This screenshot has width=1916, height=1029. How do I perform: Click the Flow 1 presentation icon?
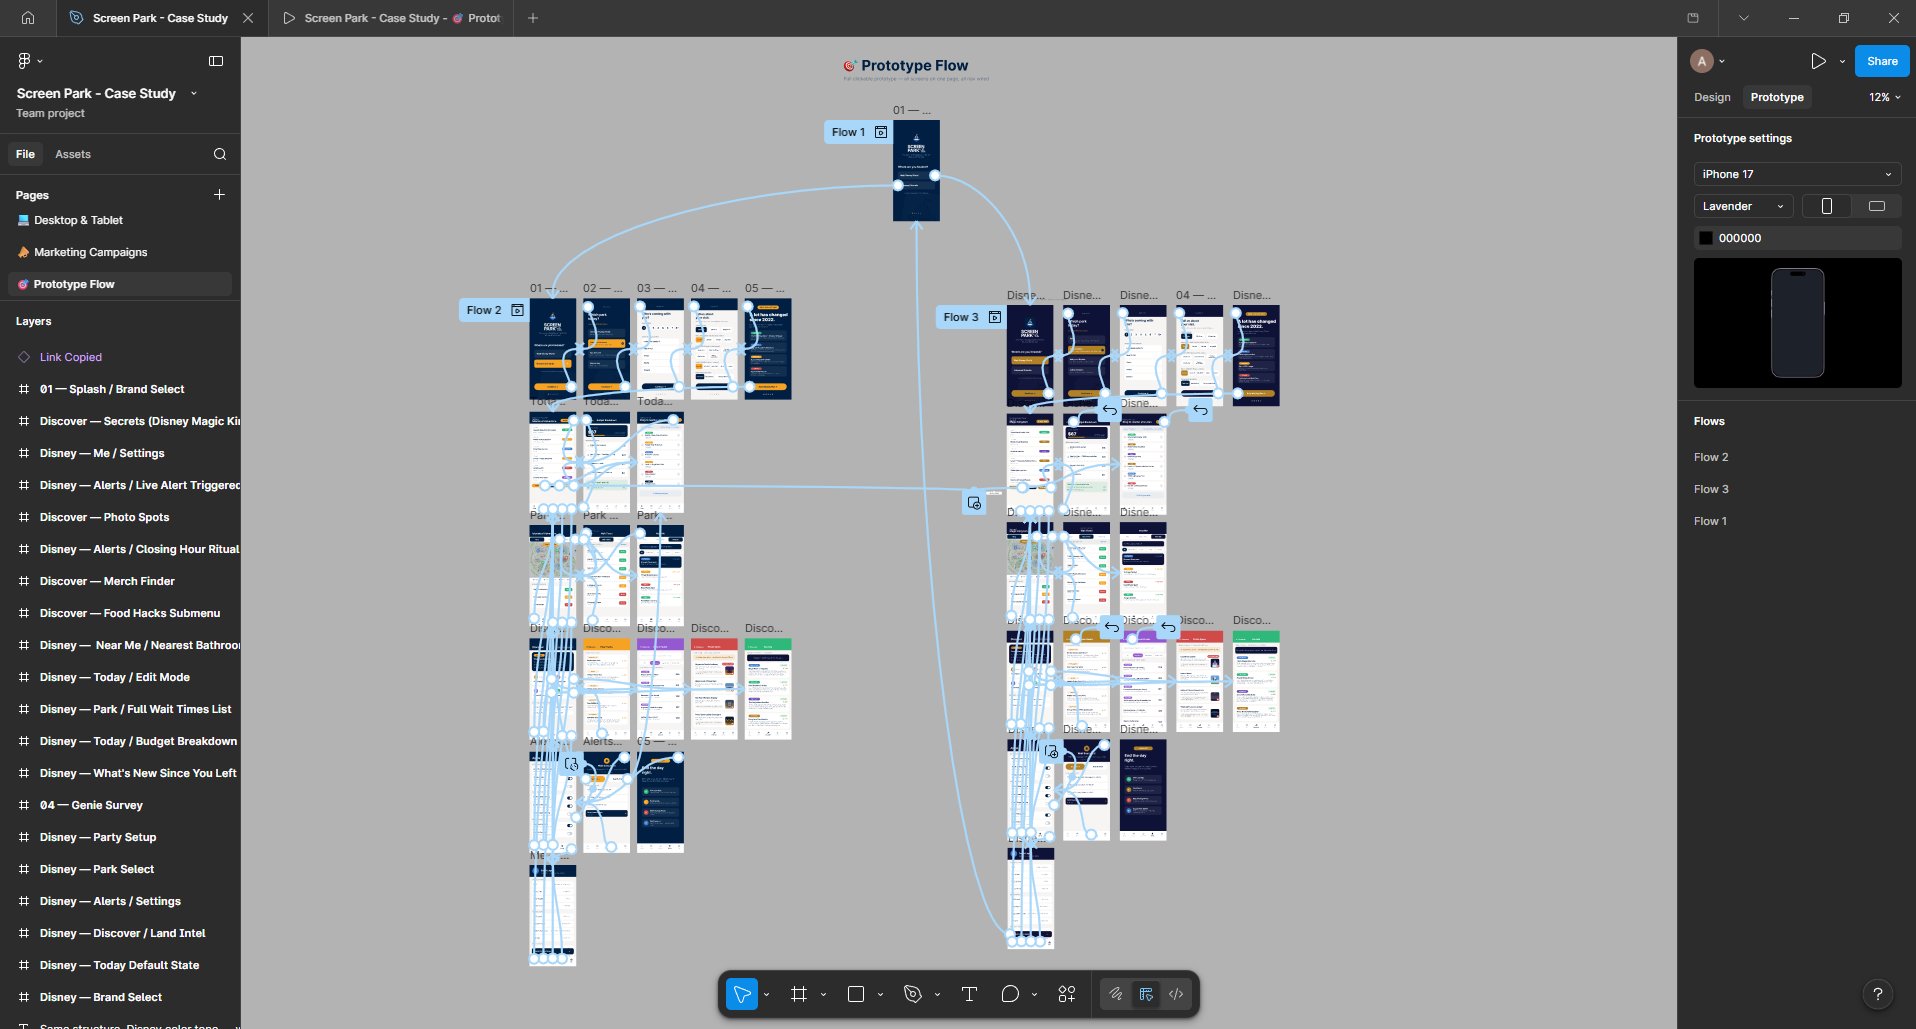tap(881, 132)
